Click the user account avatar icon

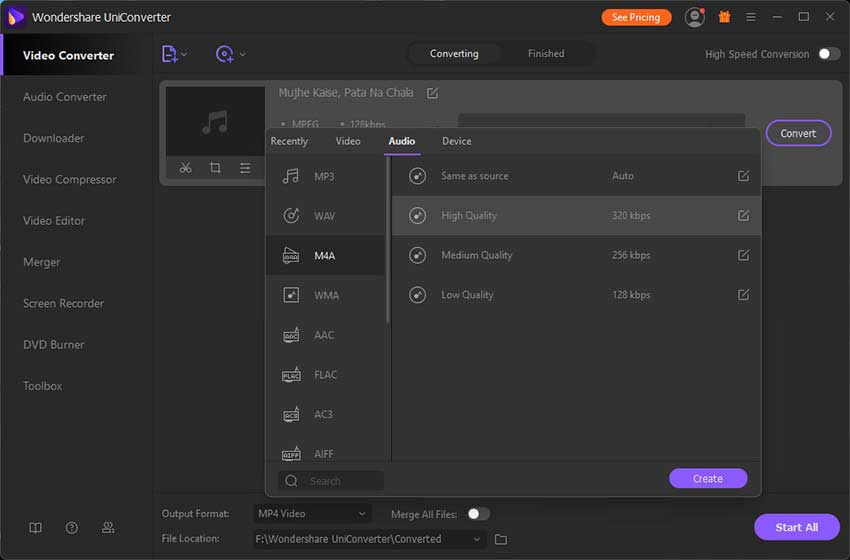[x=694, y=17]
